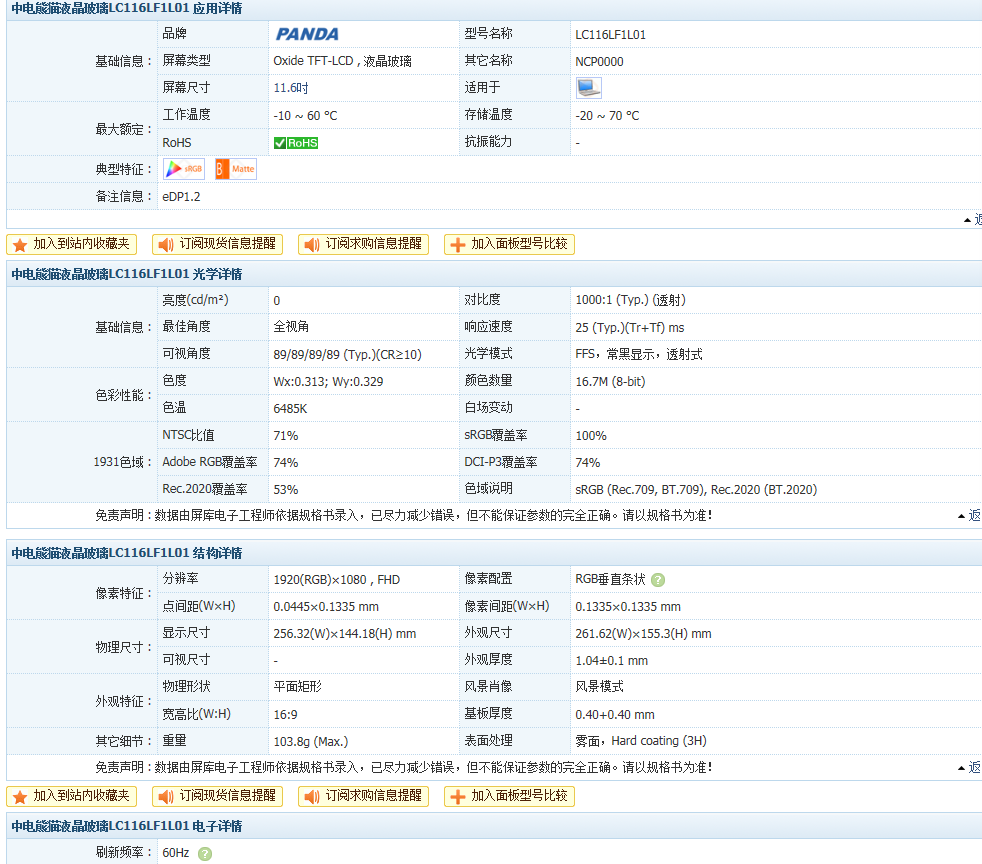982x864 pixels.
Task: Select color temperature 6485K
Action: point(290,409)
